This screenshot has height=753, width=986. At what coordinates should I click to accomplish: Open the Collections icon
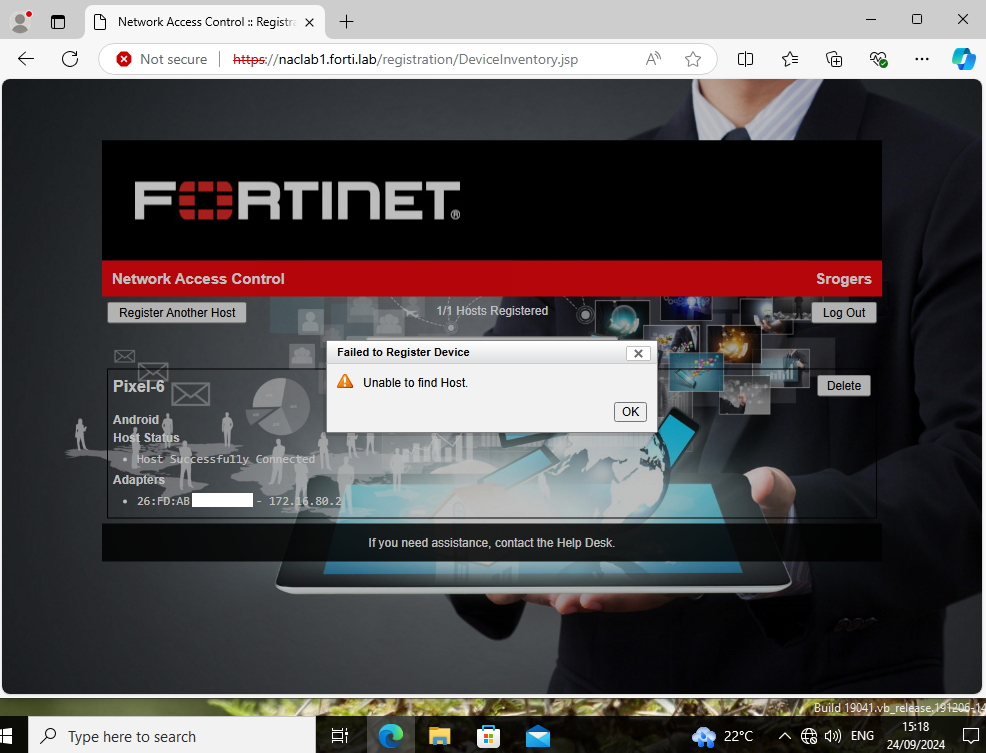[834, 59]
